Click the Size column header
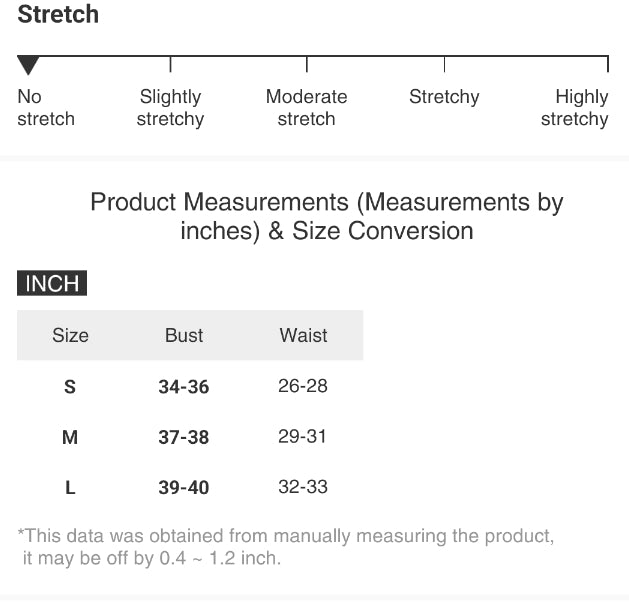The height and width of the screenshot is (606, 629). tap(70, 336)
